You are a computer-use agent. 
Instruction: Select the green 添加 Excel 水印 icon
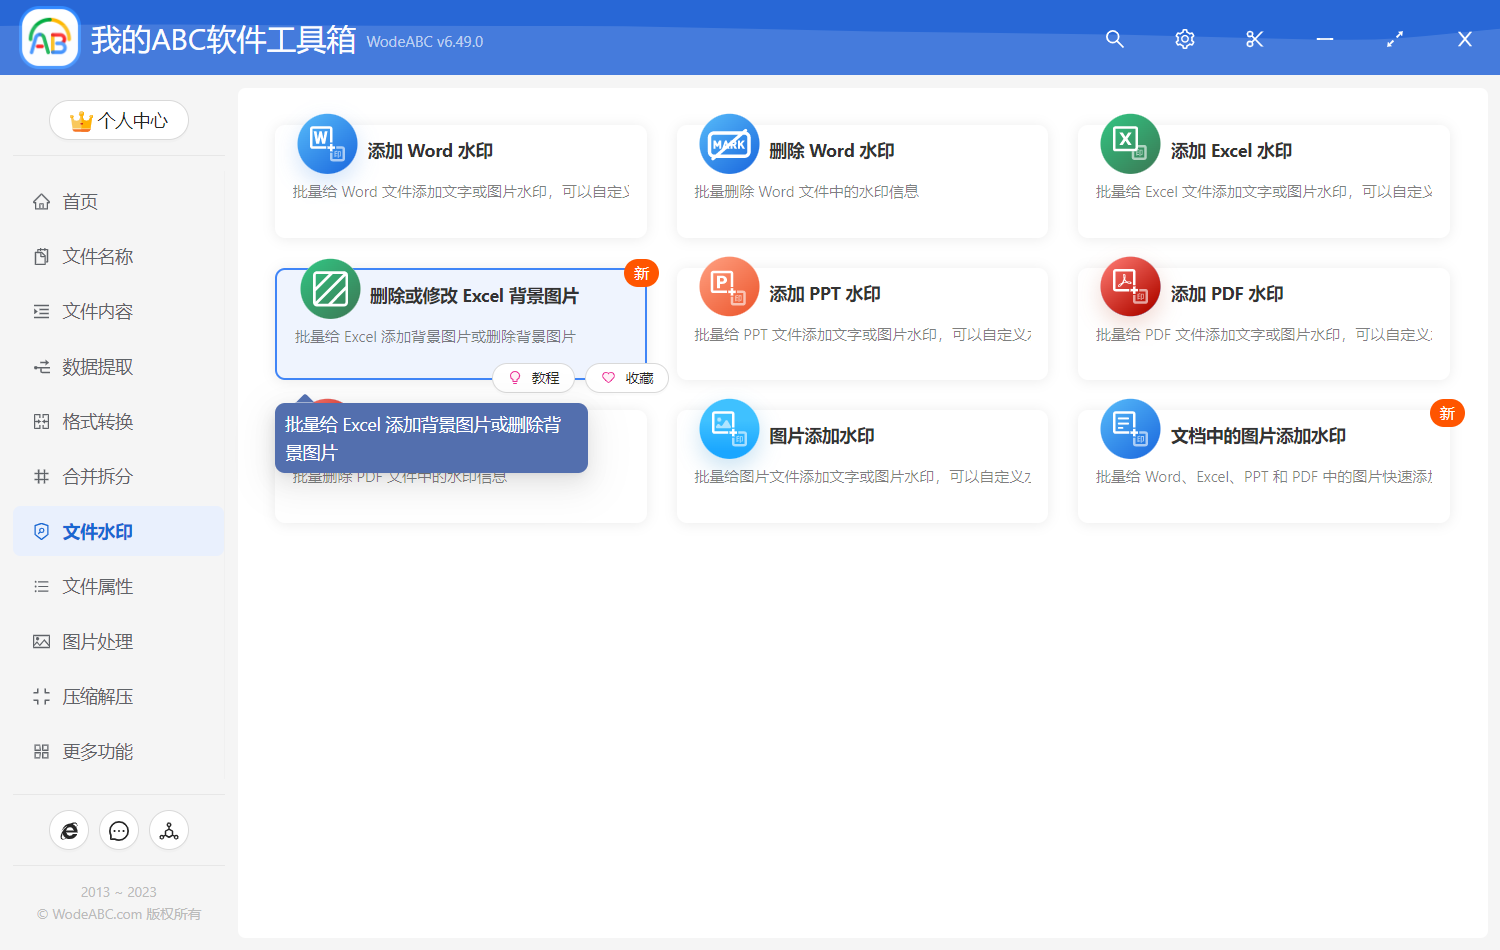pyautogui.click(x=1130, y=144)
